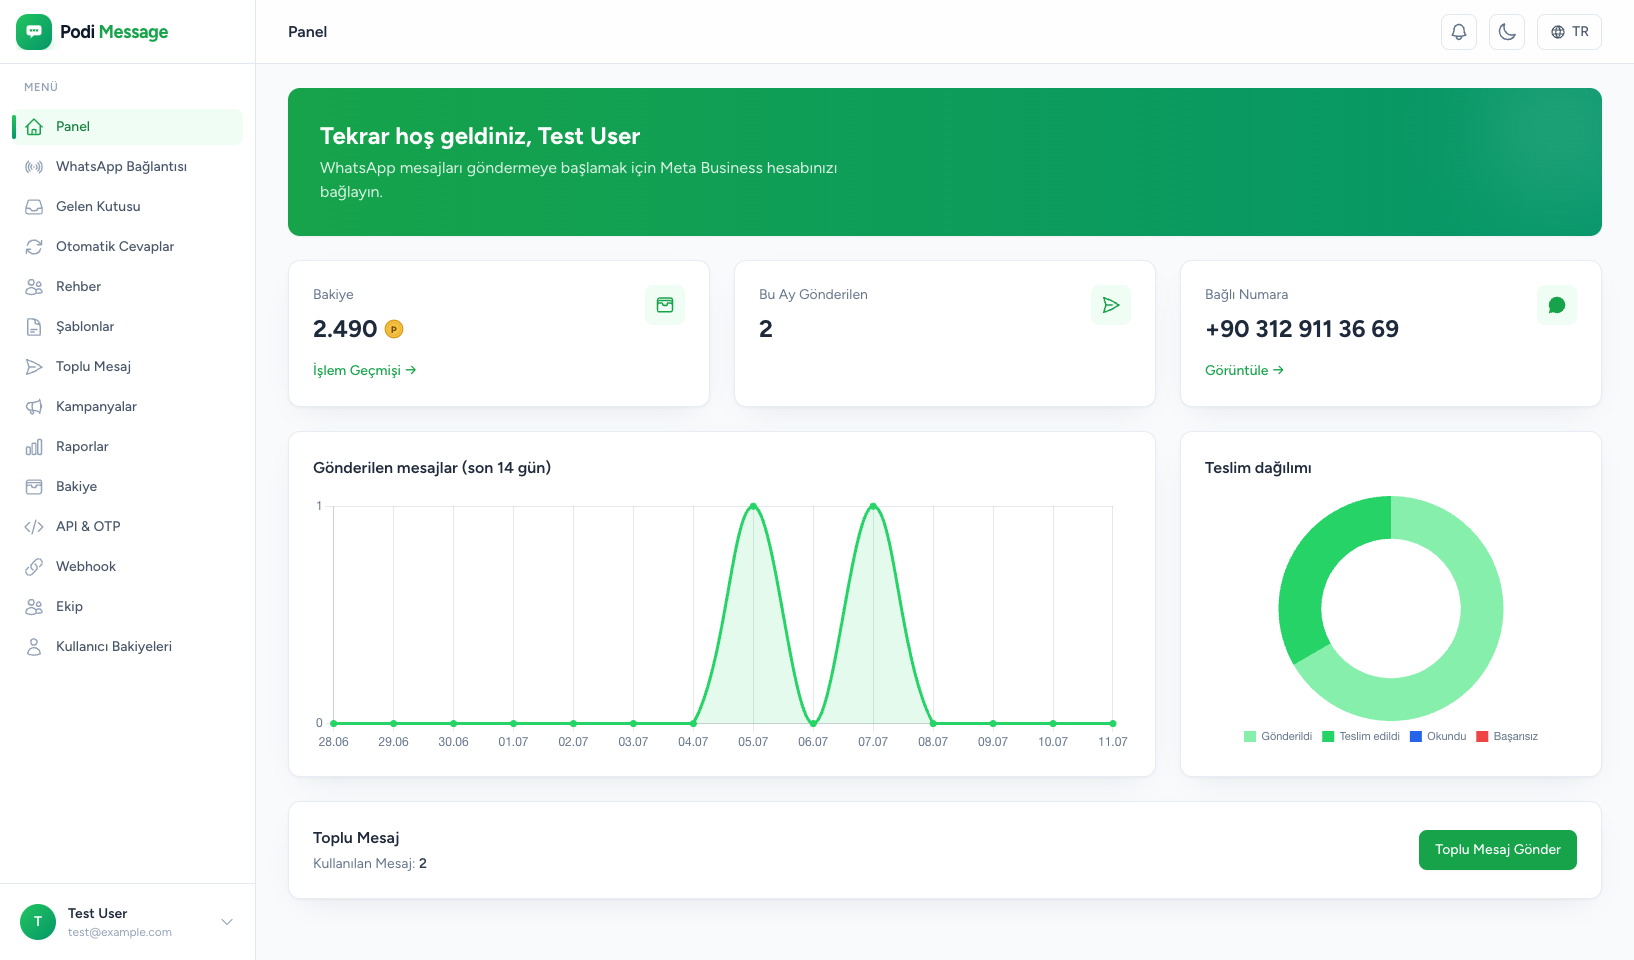Click the send icon in Bu Ay Gönderilen card
Screen dimensions: 1634x960
coord(1111,305)
